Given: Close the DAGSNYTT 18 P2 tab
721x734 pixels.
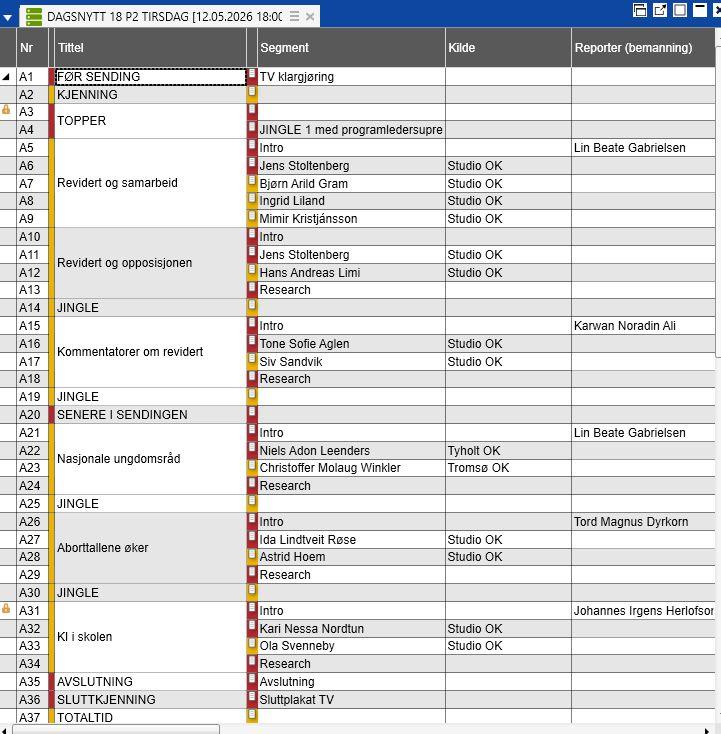Looking at the screenshot, I should pos(309,17).
